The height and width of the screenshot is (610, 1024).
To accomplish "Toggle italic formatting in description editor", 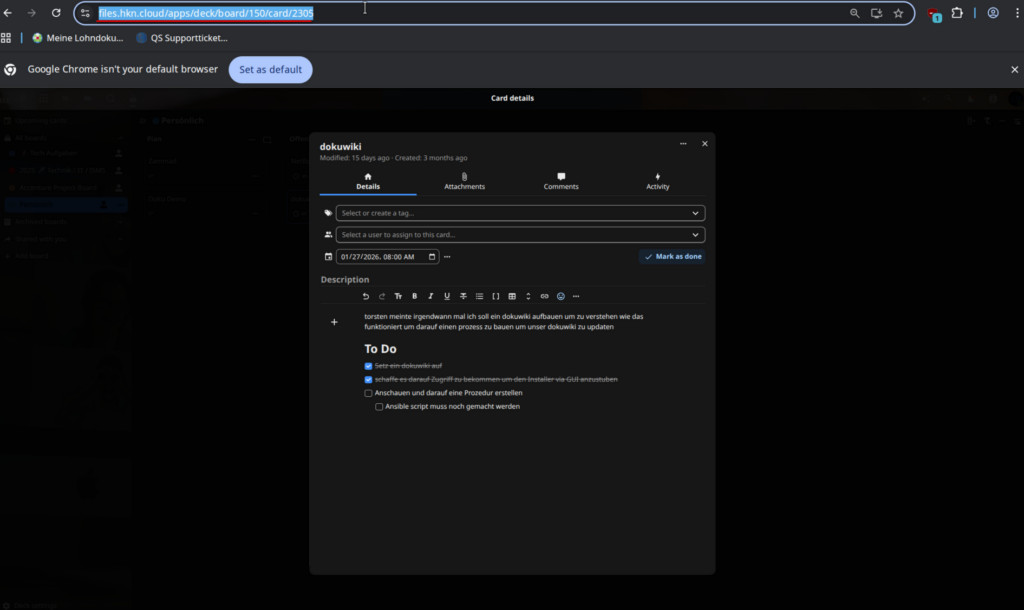I will point(431,296).
